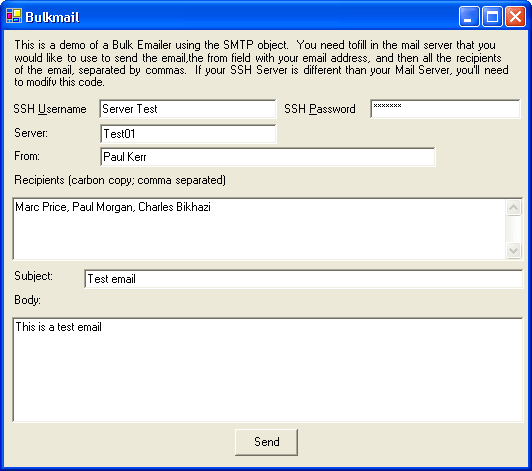Close the Bulkmail window
Screen dimensions: 532x471
coord(515,16)
